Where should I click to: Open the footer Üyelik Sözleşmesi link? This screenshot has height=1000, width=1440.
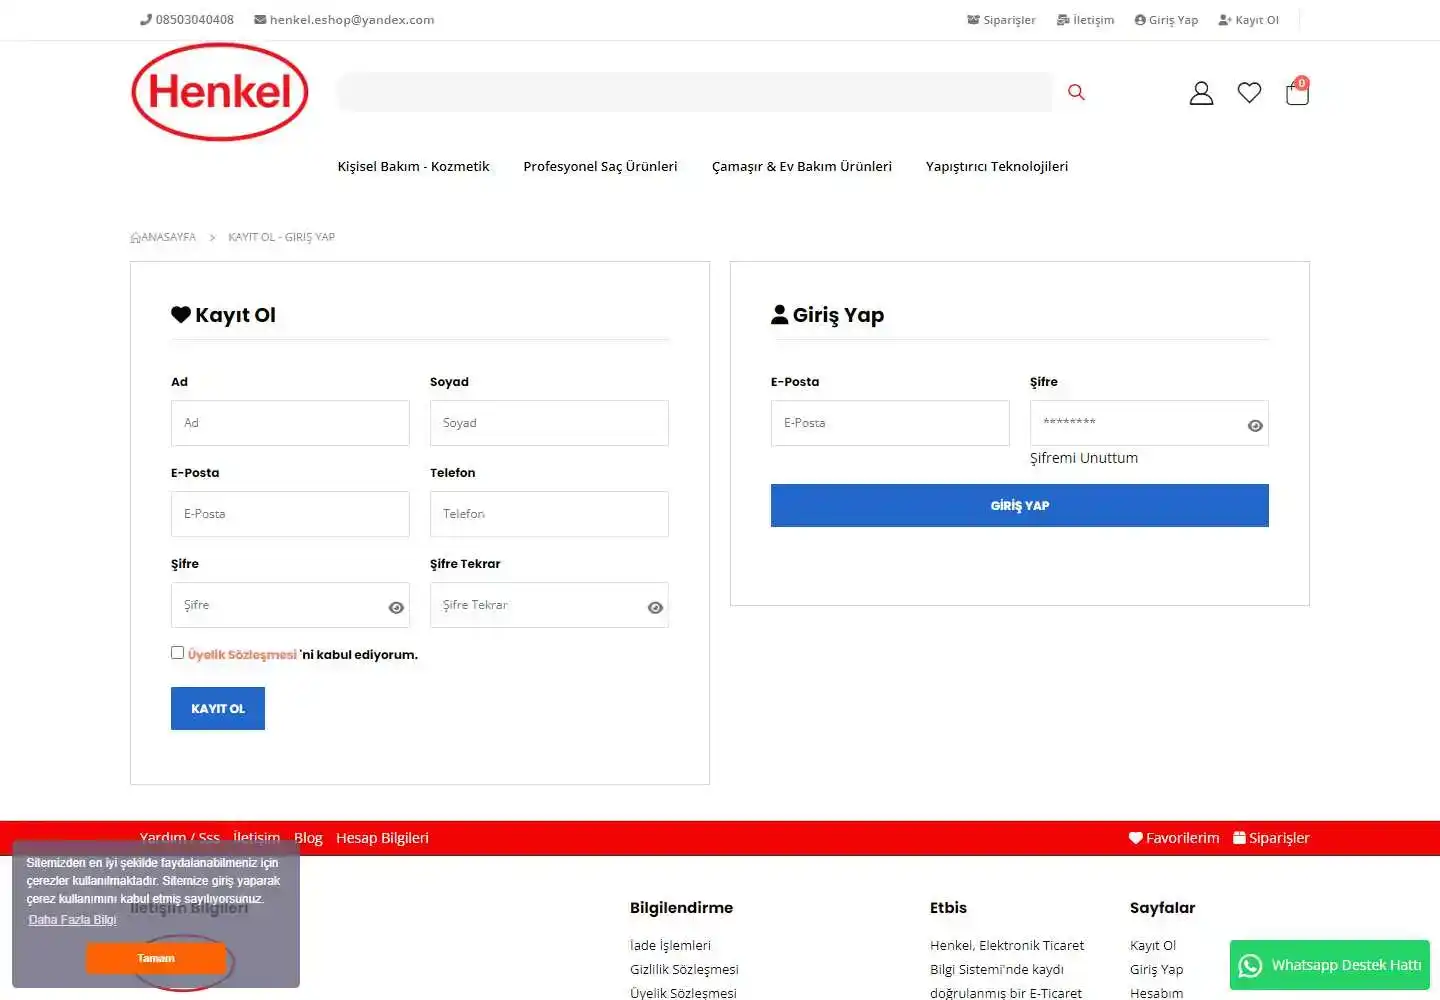point(683,993)
